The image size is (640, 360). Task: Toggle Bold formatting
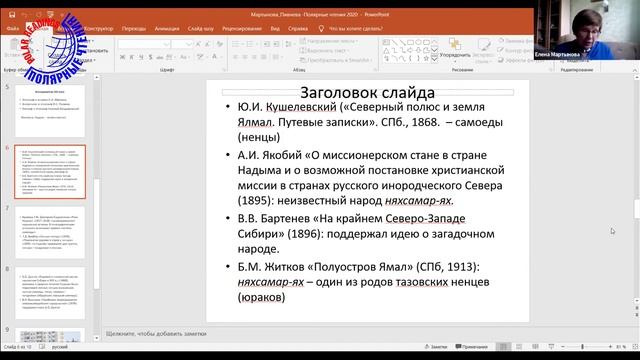(x=122, y=57)
